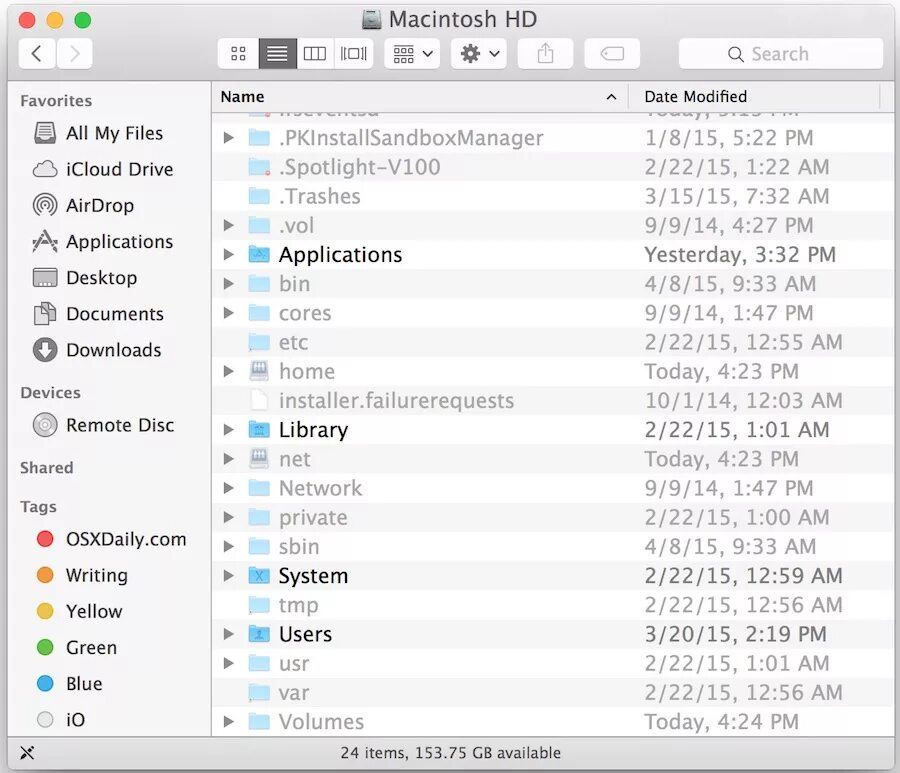Screen dimensions: 900x773
Task: Select the net volume icon
Action: pyautogui.click(x=259, y=459)
